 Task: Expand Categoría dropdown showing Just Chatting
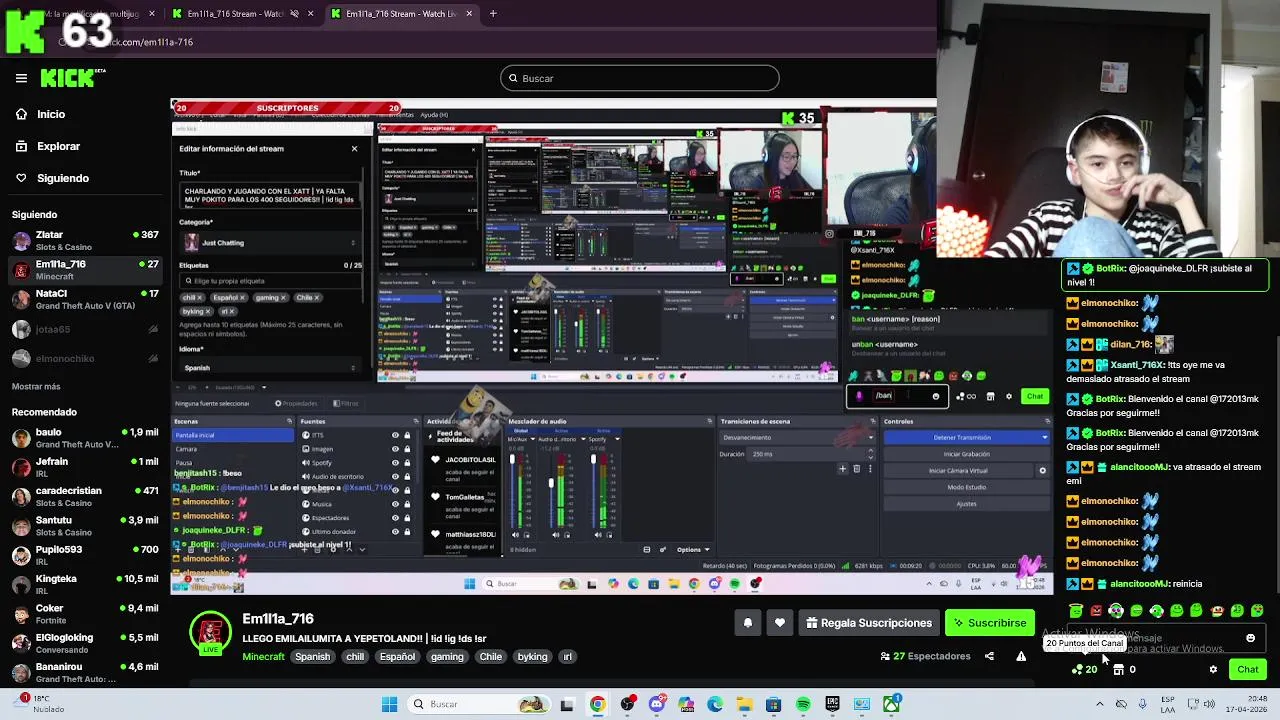(x=271, y=243)
